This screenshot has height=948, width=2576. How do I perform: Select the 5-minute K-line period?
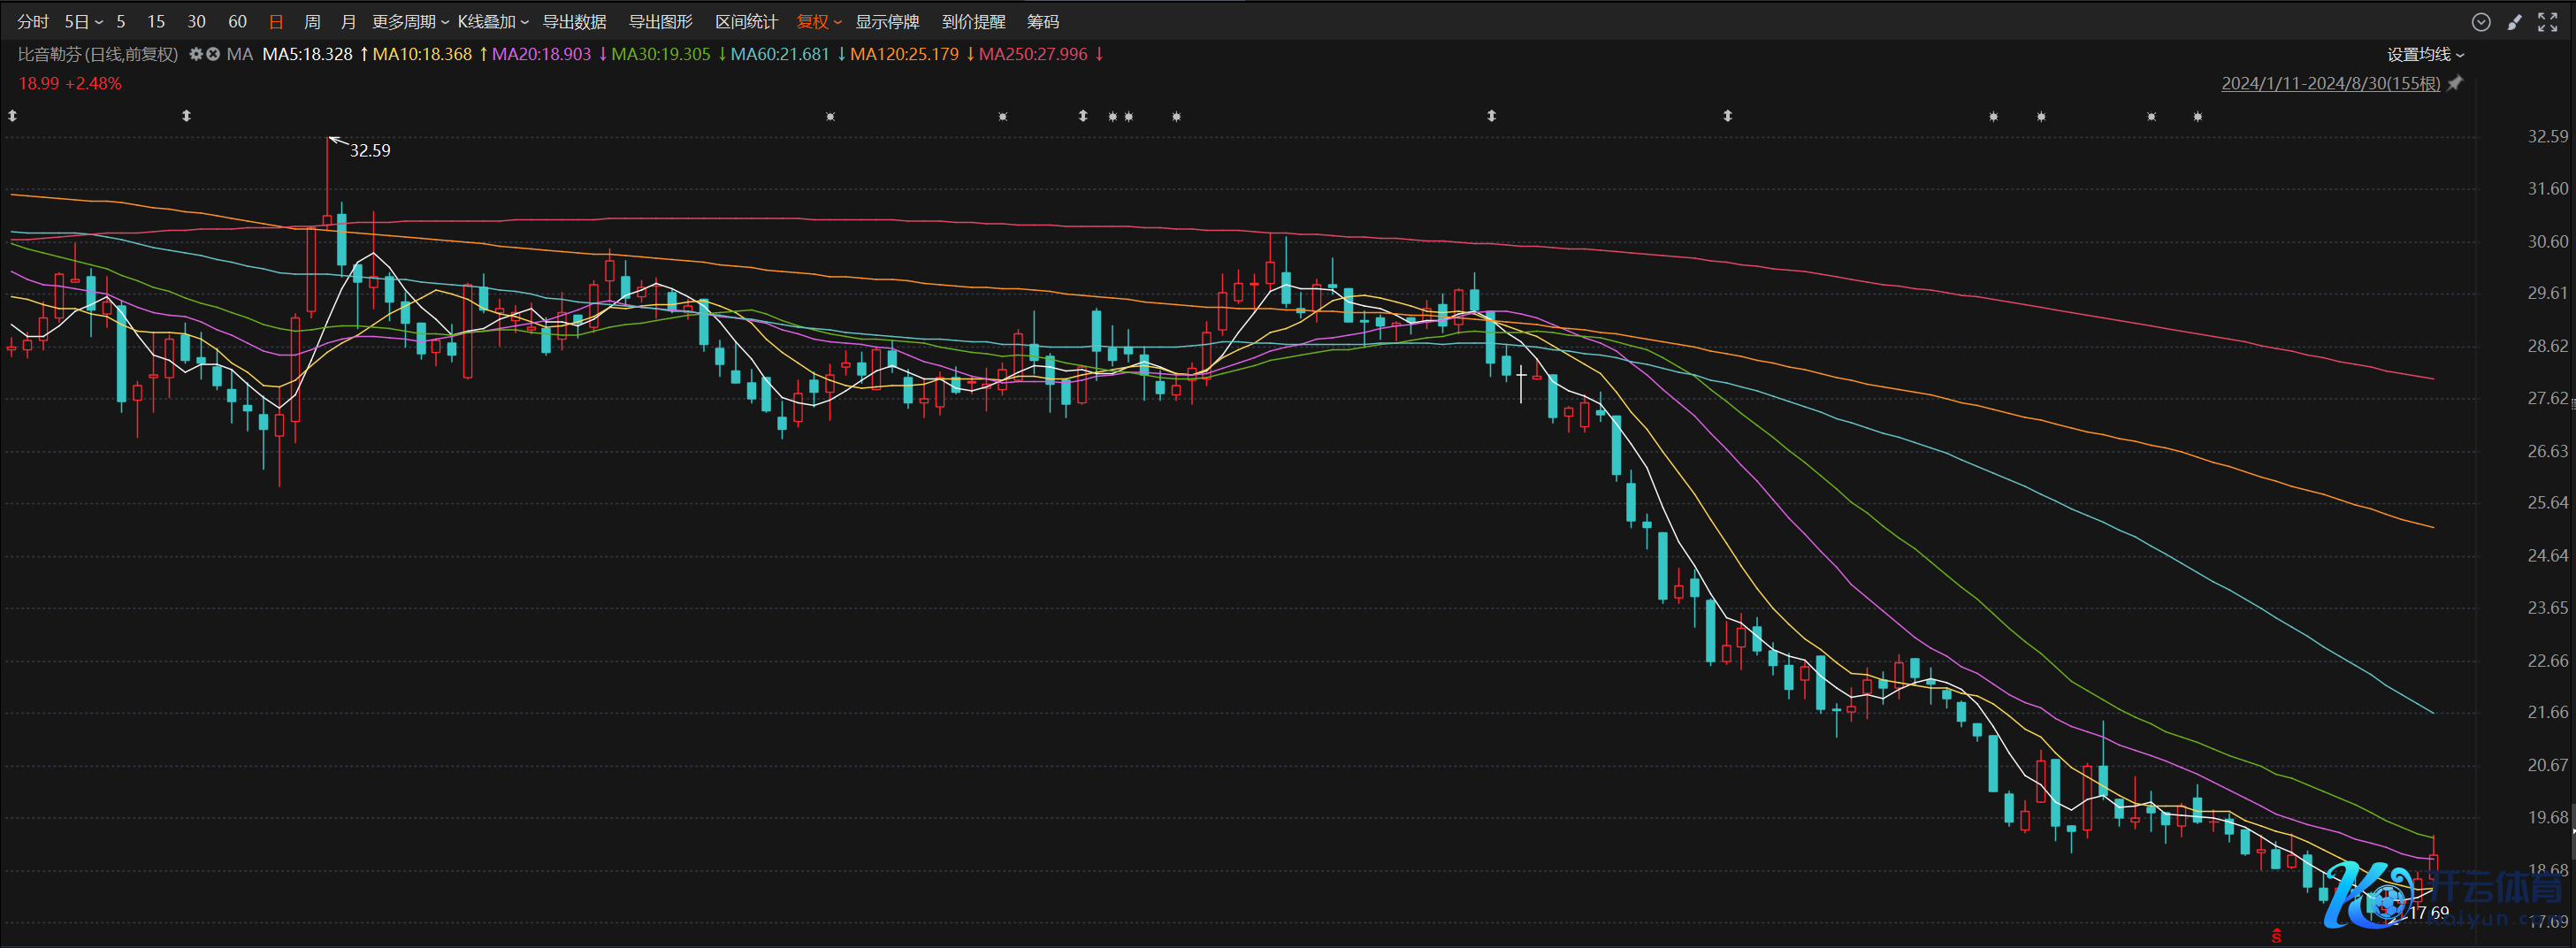pyautogui.click(x=121, y=22)
